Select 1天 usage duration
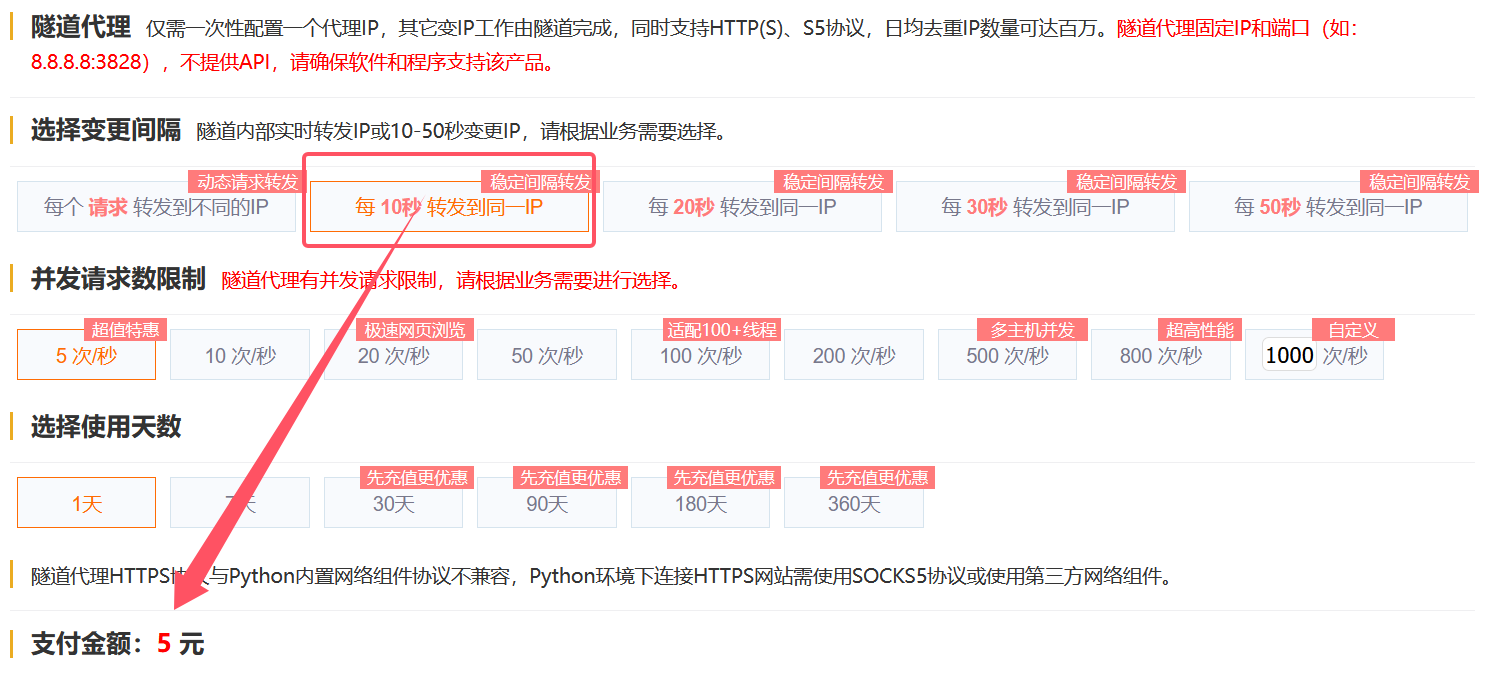The height and width of the screenshot is (678, 1498). click(x=86, y=503)
